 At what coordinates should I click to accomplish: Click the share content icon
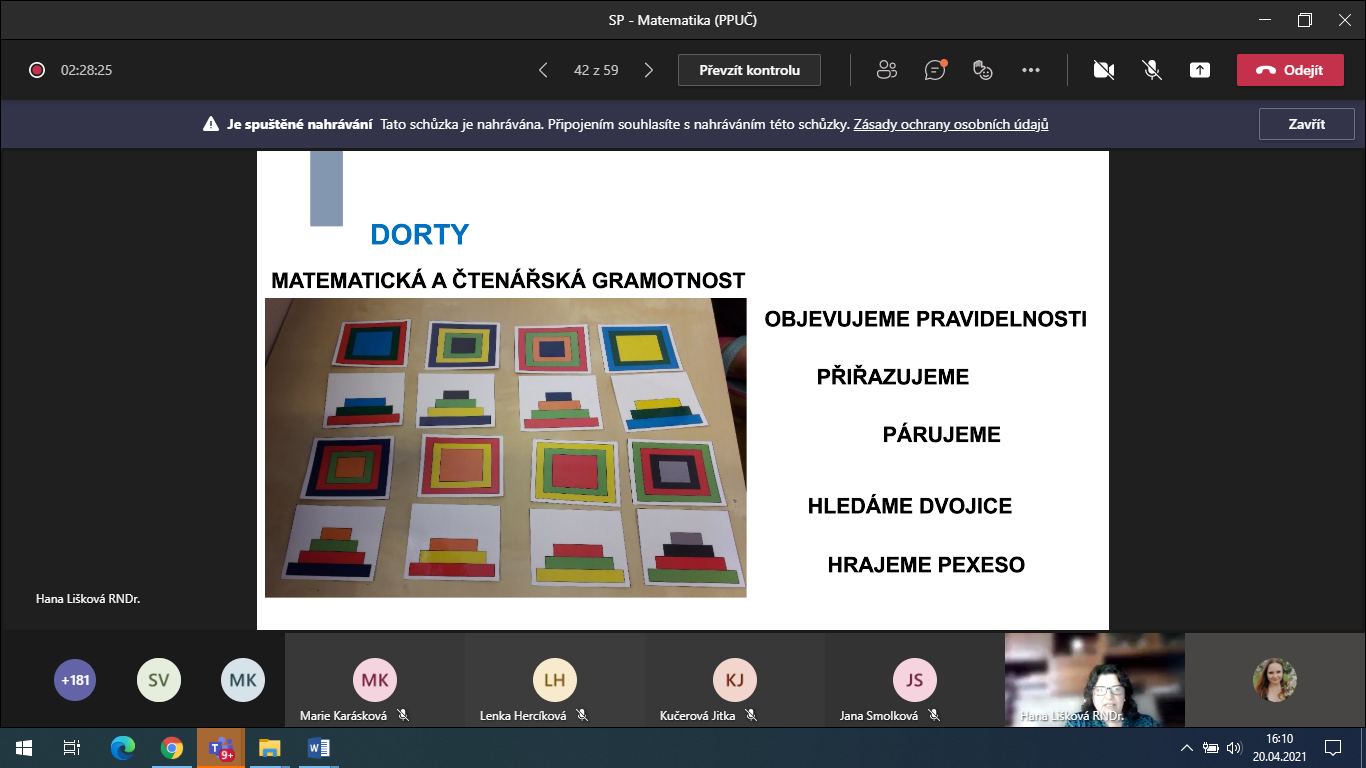[1200, 70]
